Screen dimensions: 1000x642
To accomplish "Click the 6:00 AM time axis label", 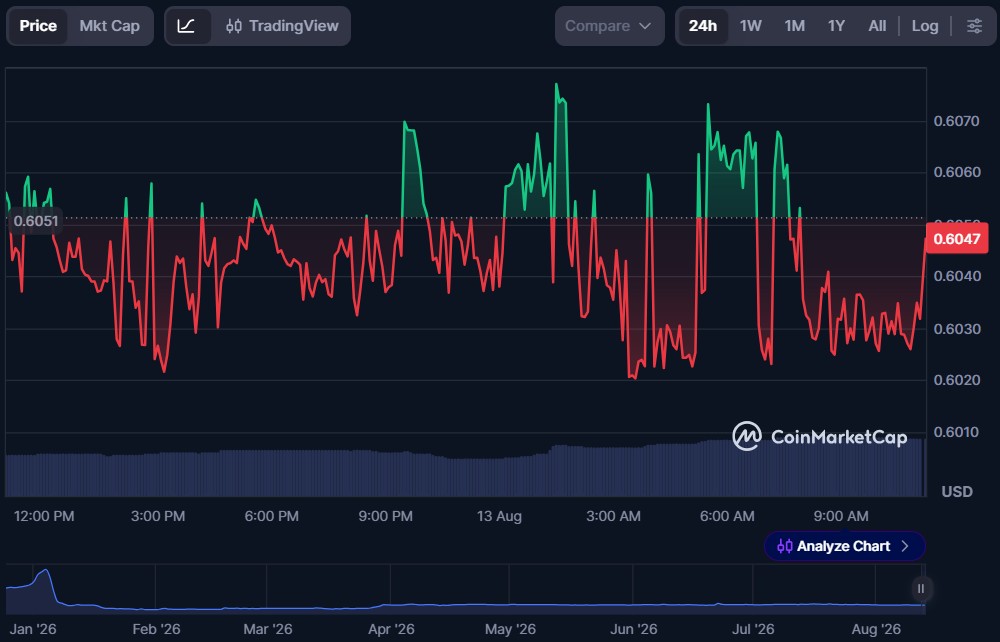I will [727, 516].
